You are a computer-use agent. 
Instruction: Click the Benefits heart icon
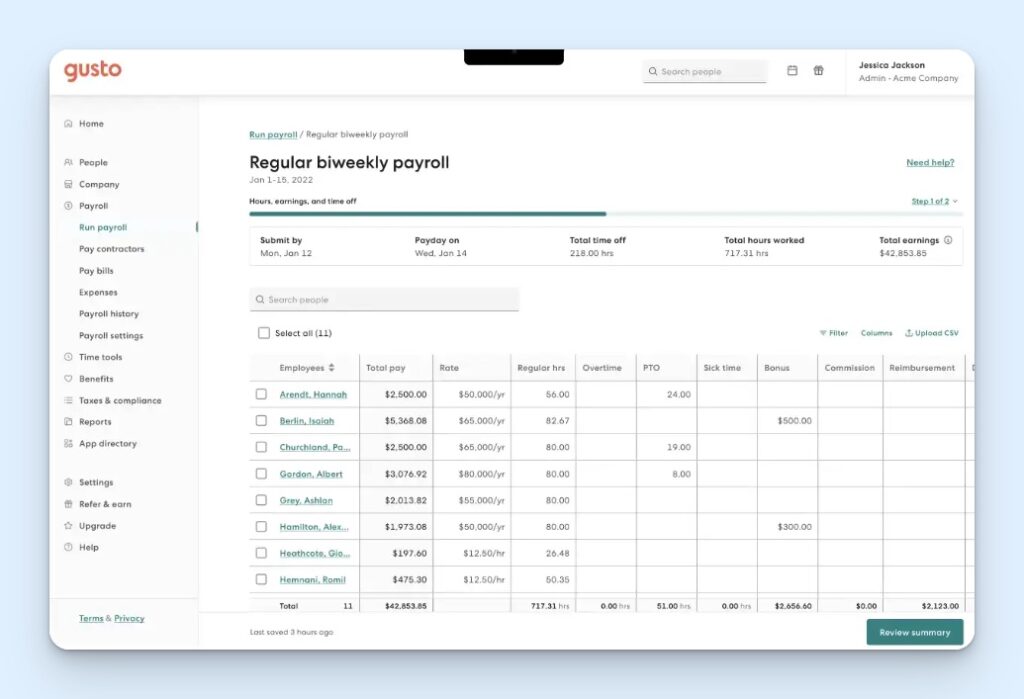(69, 379)
